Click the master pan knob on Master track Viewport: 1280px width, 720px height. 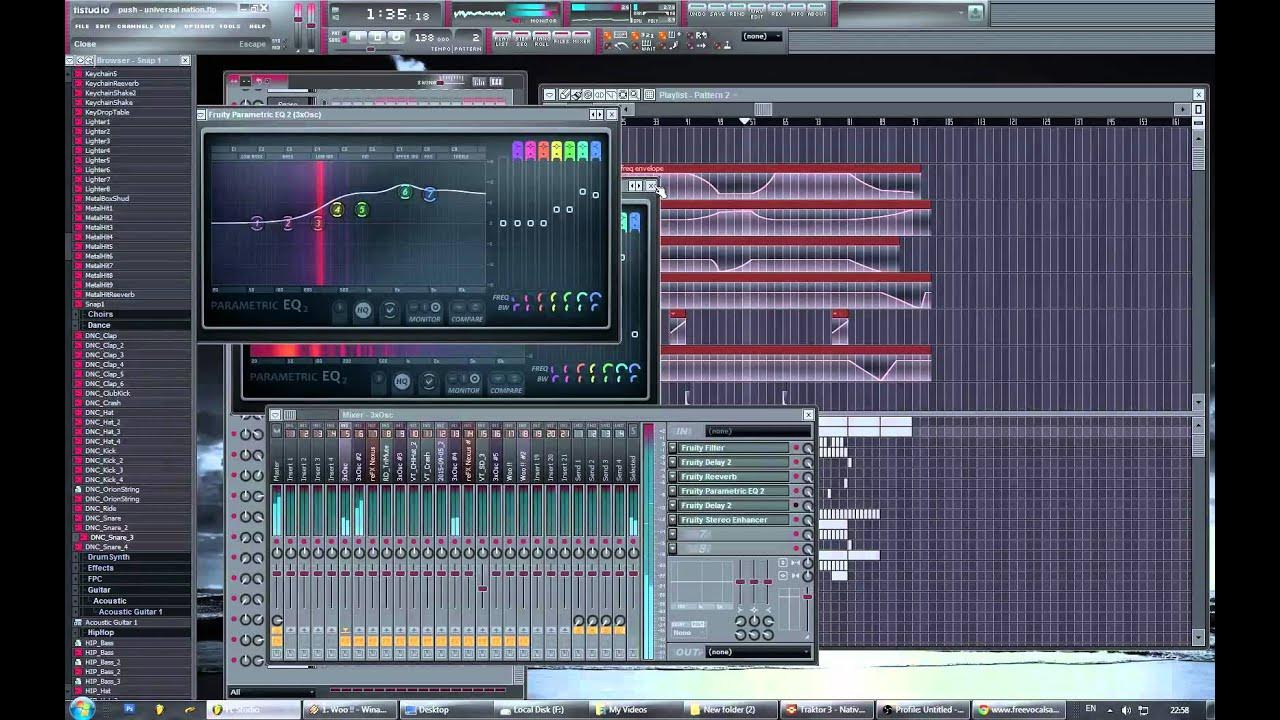click(x=276, y=553)
